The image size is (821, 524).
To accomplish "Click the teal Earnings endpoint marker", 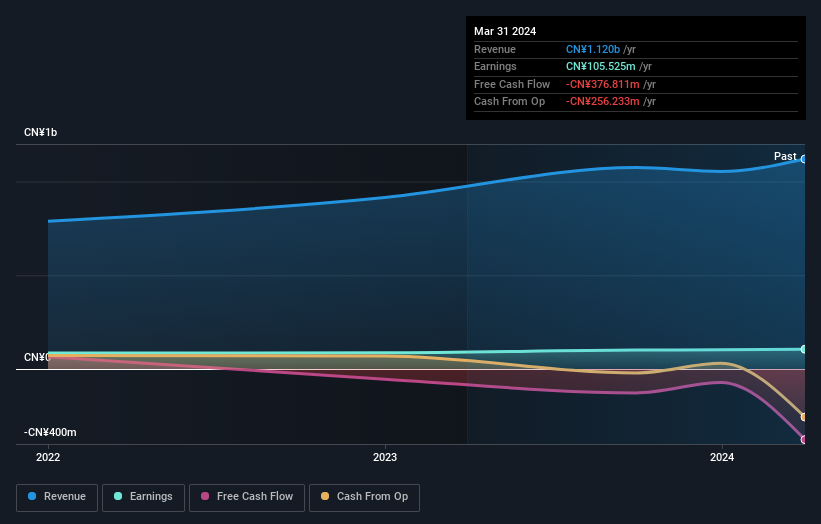I will click(804, 349).
